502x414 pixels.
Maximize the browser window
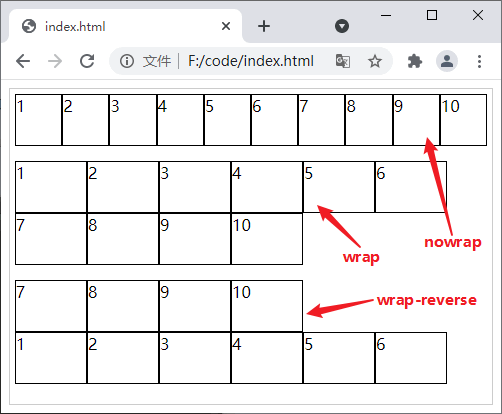(x=432, y=15)
